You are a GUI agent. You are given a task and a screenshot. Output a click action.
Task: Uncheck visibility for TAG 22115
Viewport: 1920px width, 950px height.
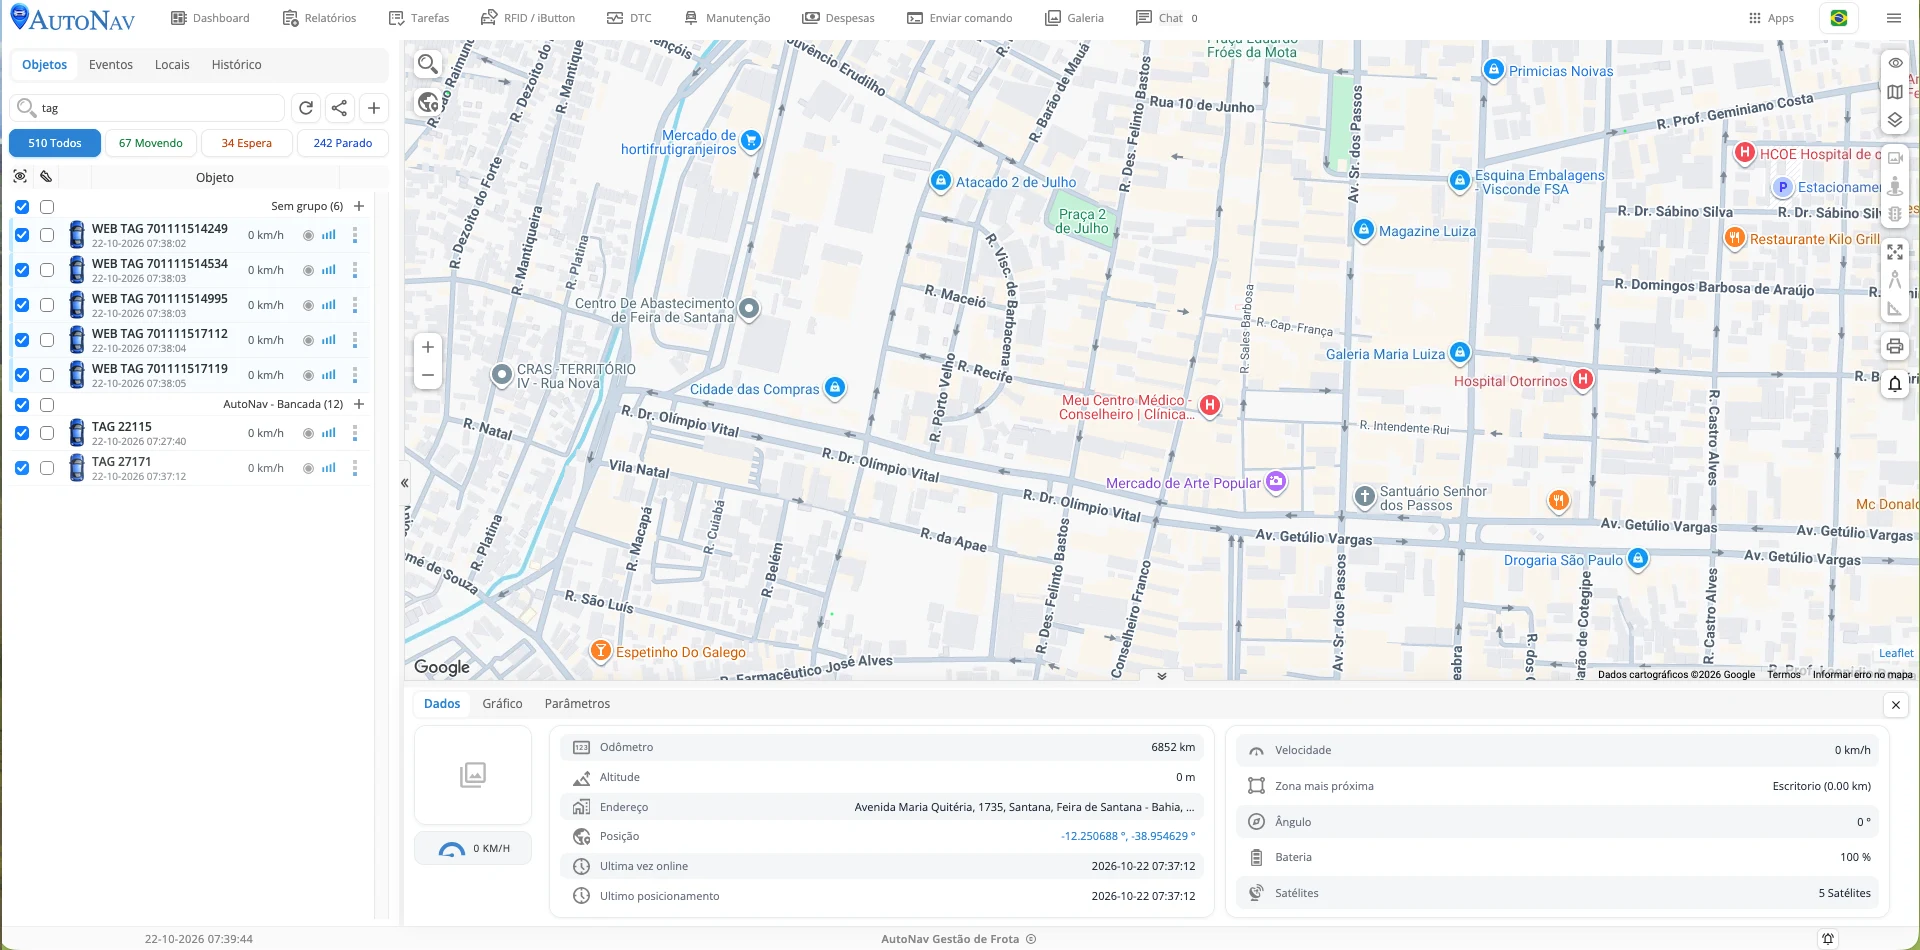pyautogui.click(x=22, y=433)
